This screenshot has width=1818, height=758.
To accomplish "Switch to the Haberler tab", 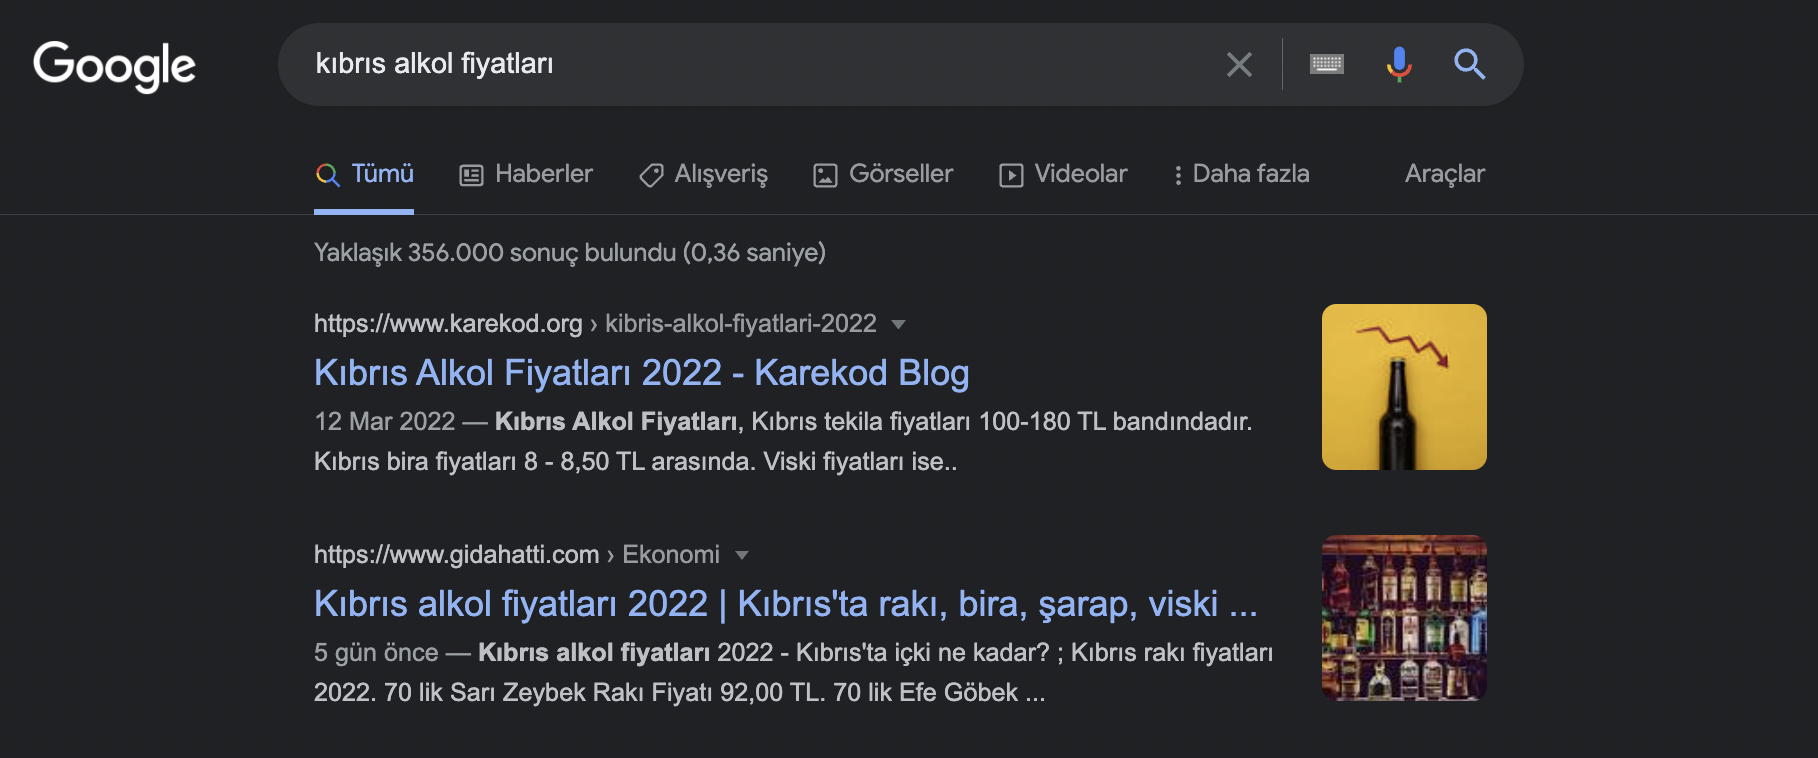I will pos(526,174).
